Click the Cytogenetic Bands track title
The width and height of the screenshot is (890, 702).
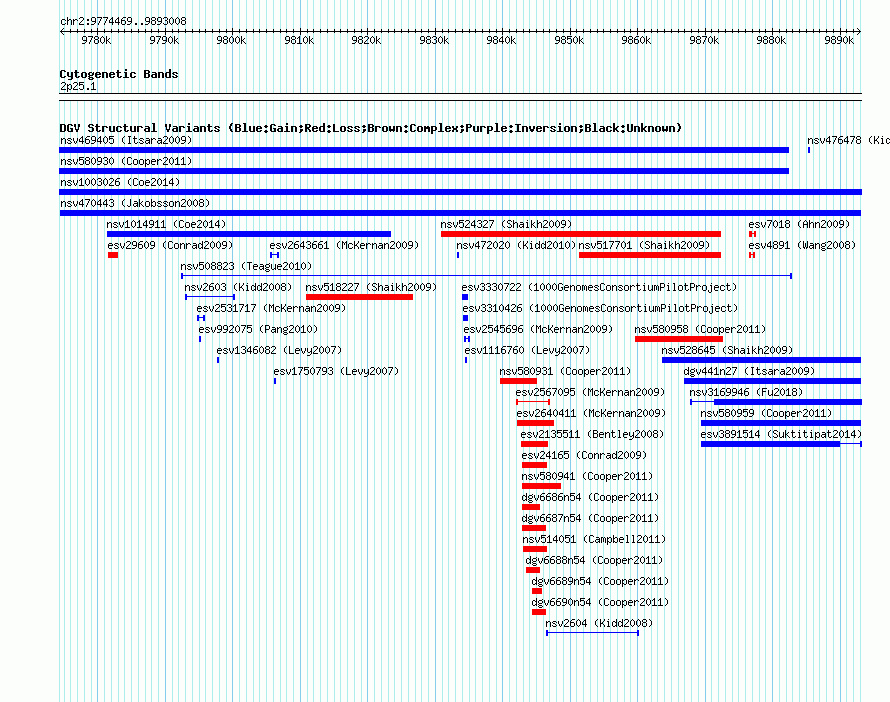click(119, 74)
